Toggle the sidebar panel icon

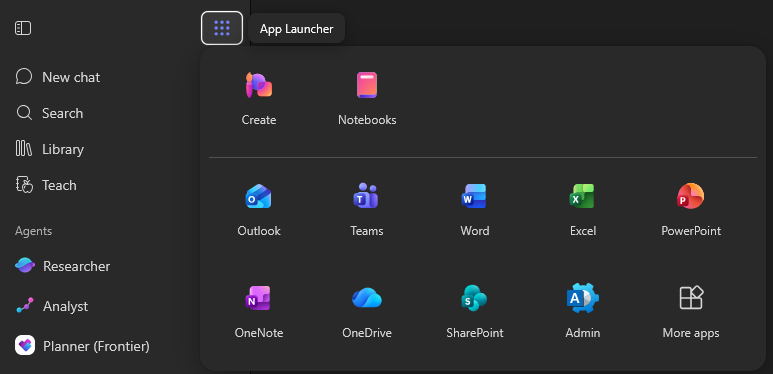click(x=23, y=28)
